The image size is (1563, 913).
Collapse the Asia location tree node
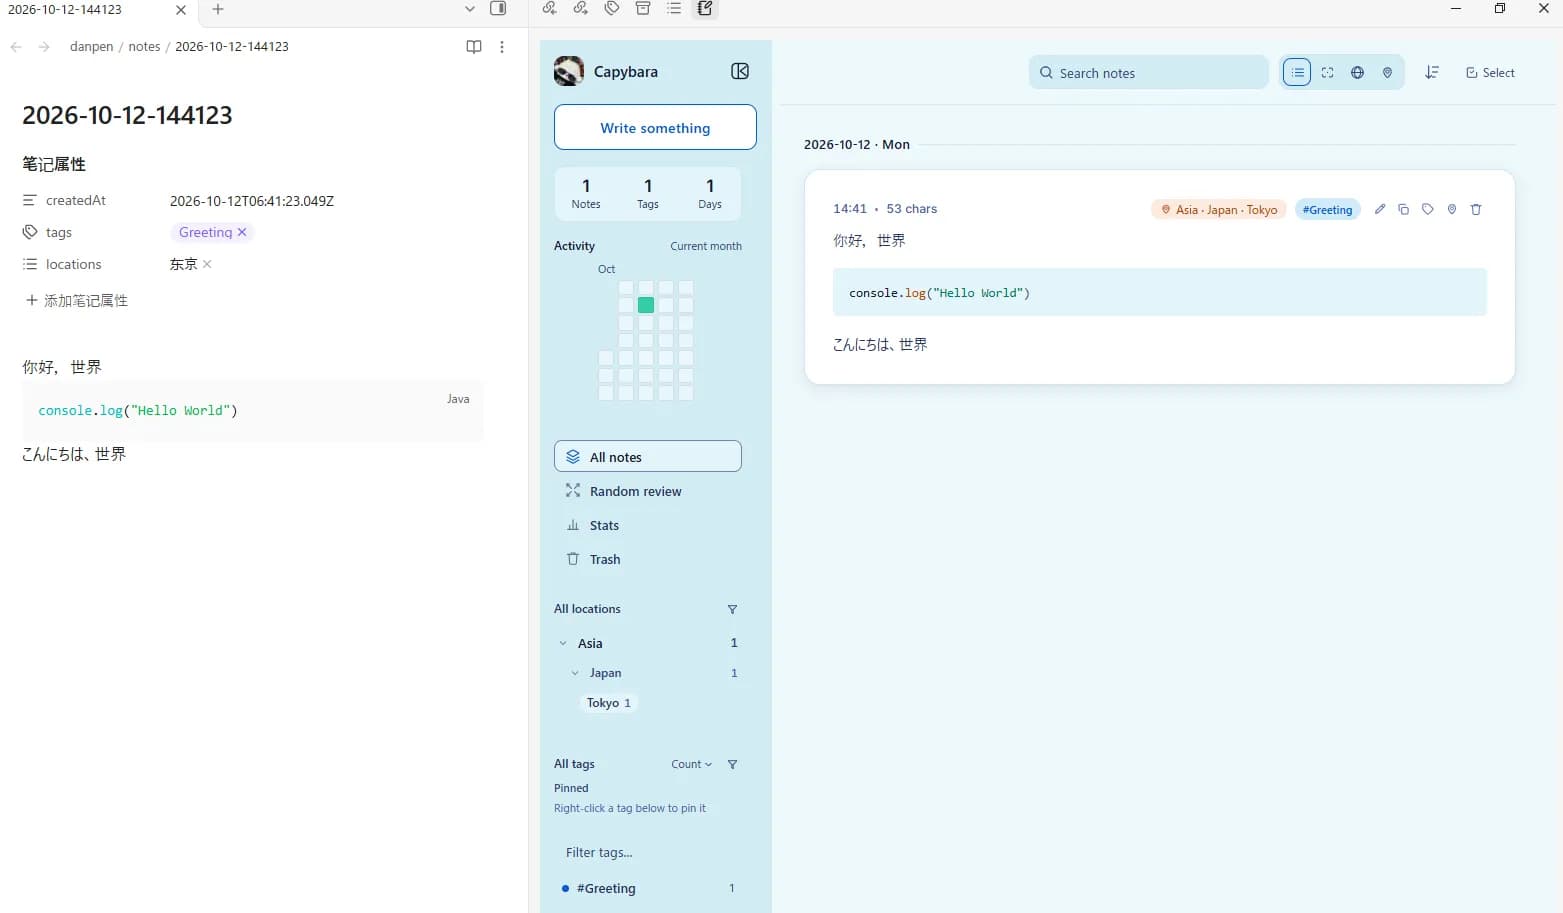(563, 643)
